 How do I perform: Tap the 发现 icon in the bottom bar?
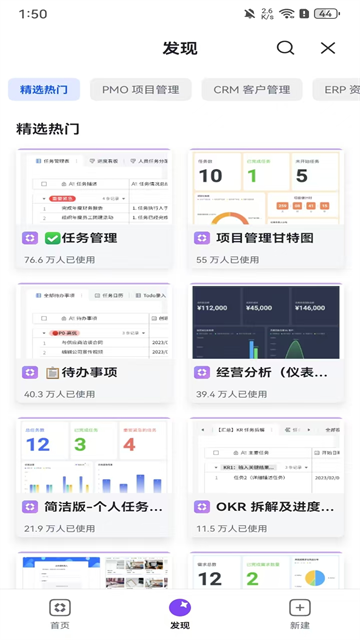(180, 607)
